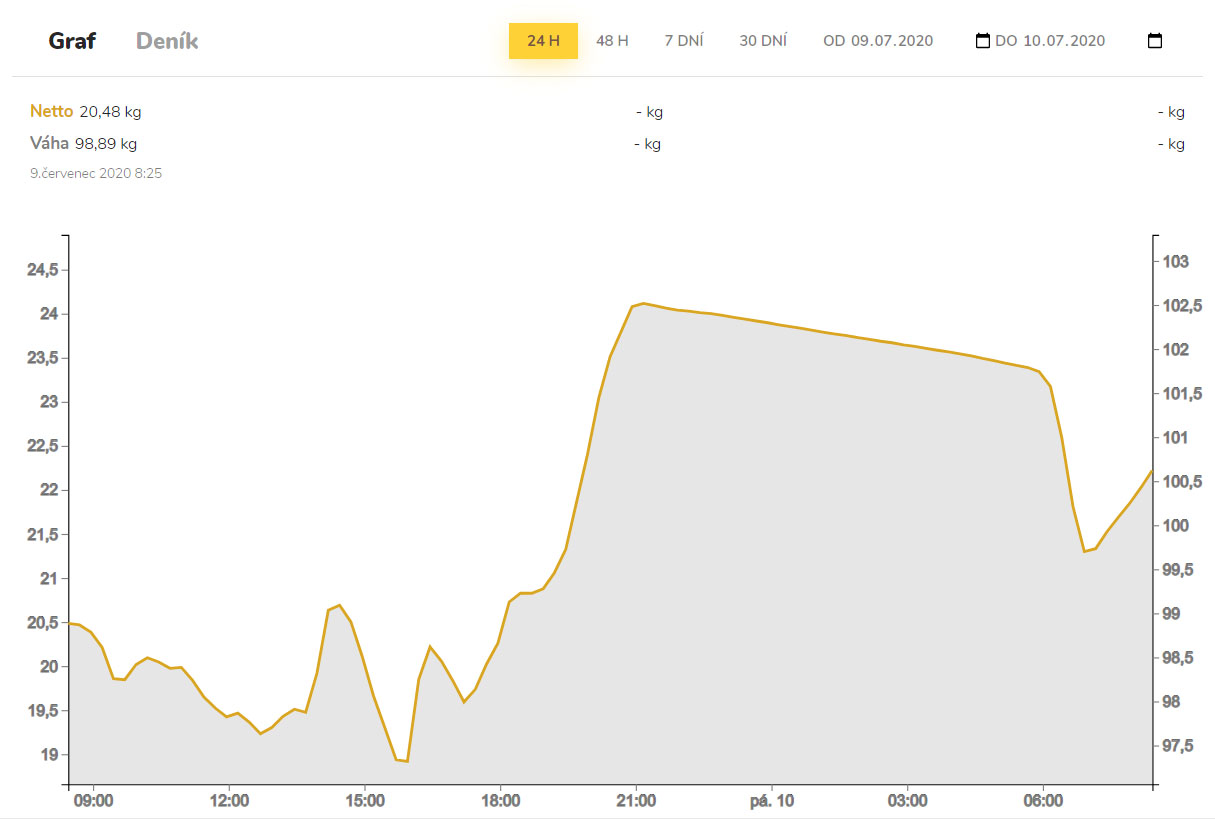1215x819 pixels.
Task: Open calendar icon next to OD 09.07.2020
Action: point(983,41)
